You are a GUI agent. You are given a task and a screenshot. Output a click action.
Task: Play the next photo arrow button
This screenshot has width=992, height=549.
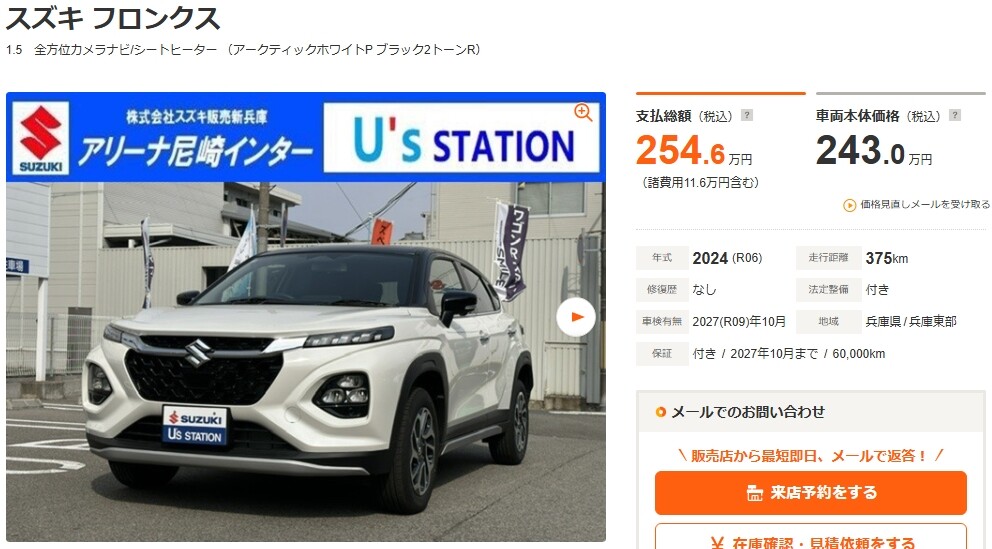pyautogui.click(x=576, y=317)
